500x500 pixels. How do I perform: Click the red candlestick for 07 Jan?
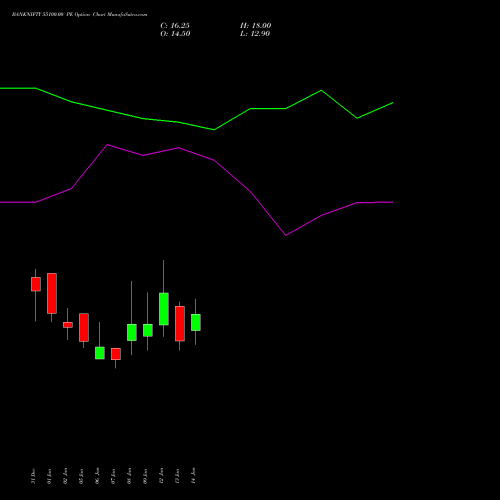point(116,354)
